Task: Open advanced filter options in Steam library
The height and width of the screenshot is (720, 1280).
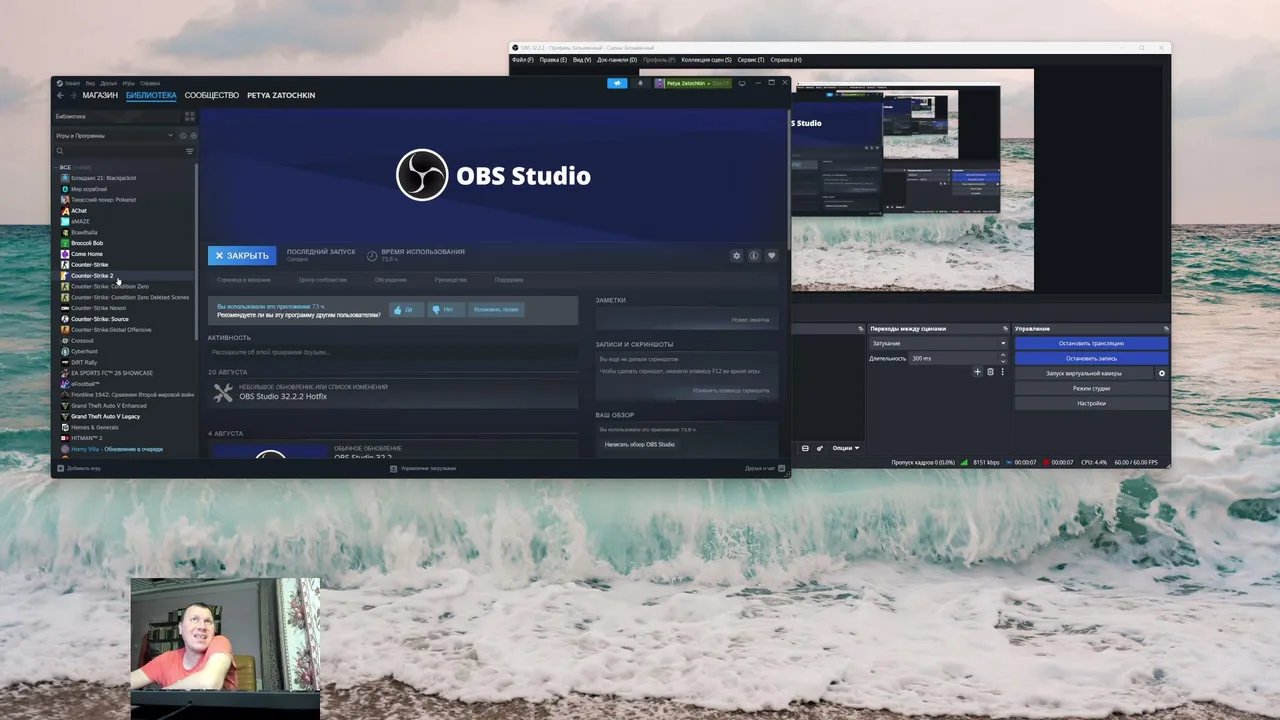Action: pos(189,151)
